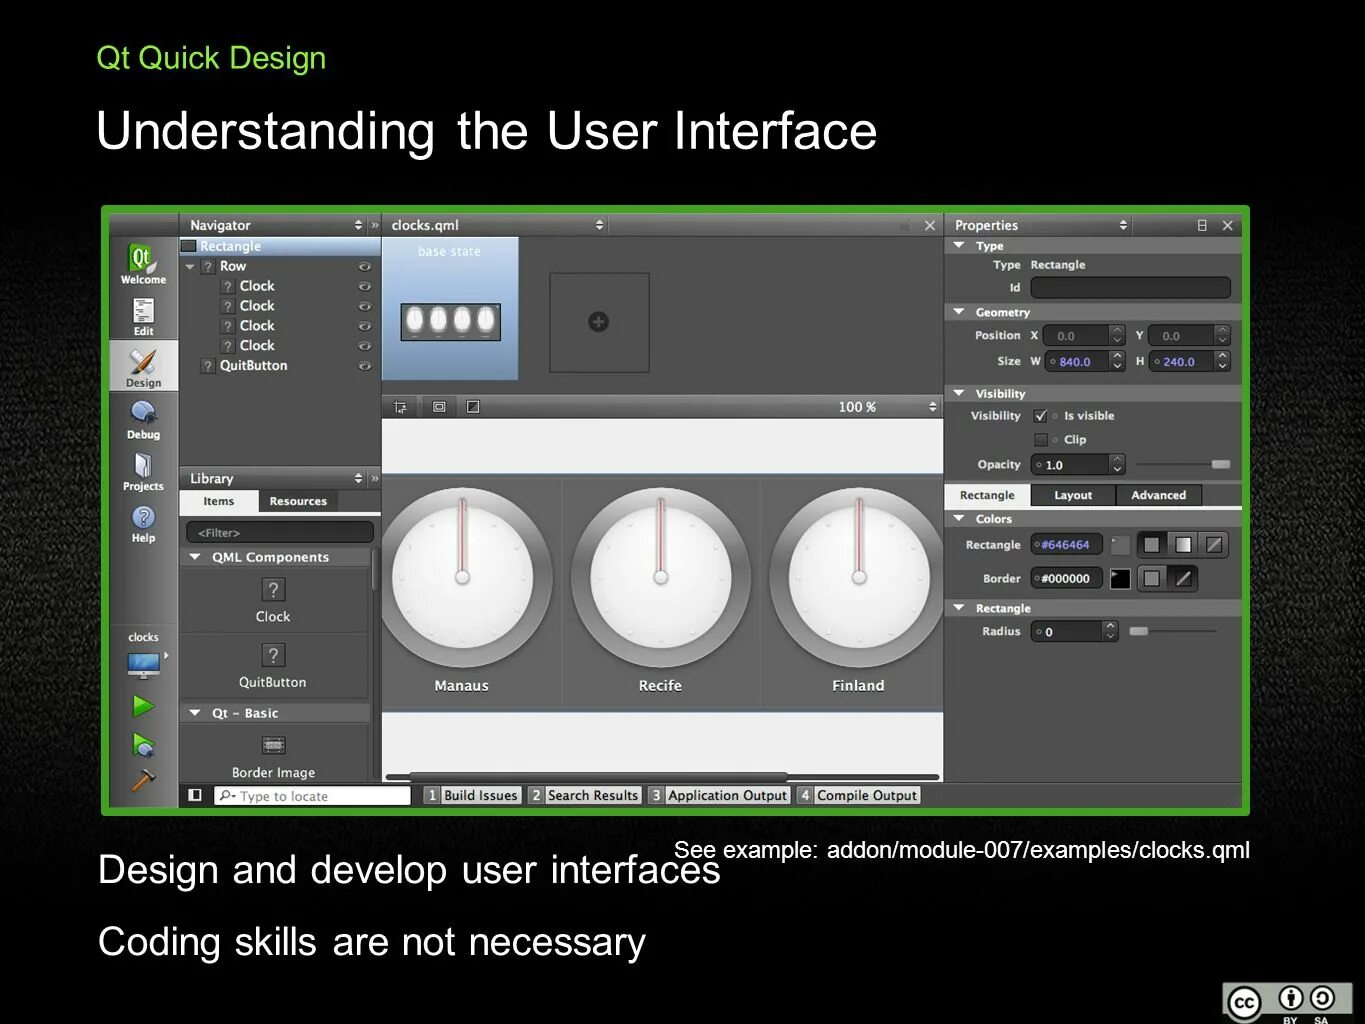Open the Build Issues output pane
The image size is (1365, 1024).
[472, 795]
